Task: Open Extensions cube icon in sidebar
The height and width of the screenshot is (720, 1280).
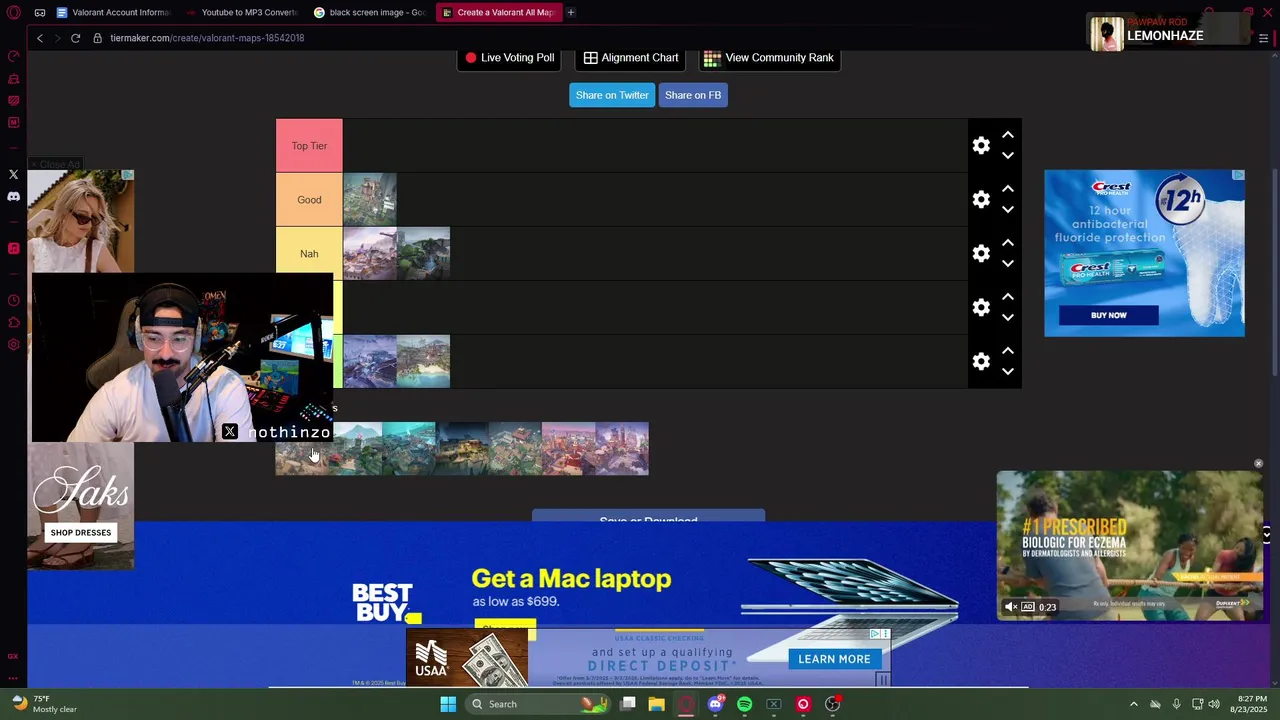Action: 14,323
